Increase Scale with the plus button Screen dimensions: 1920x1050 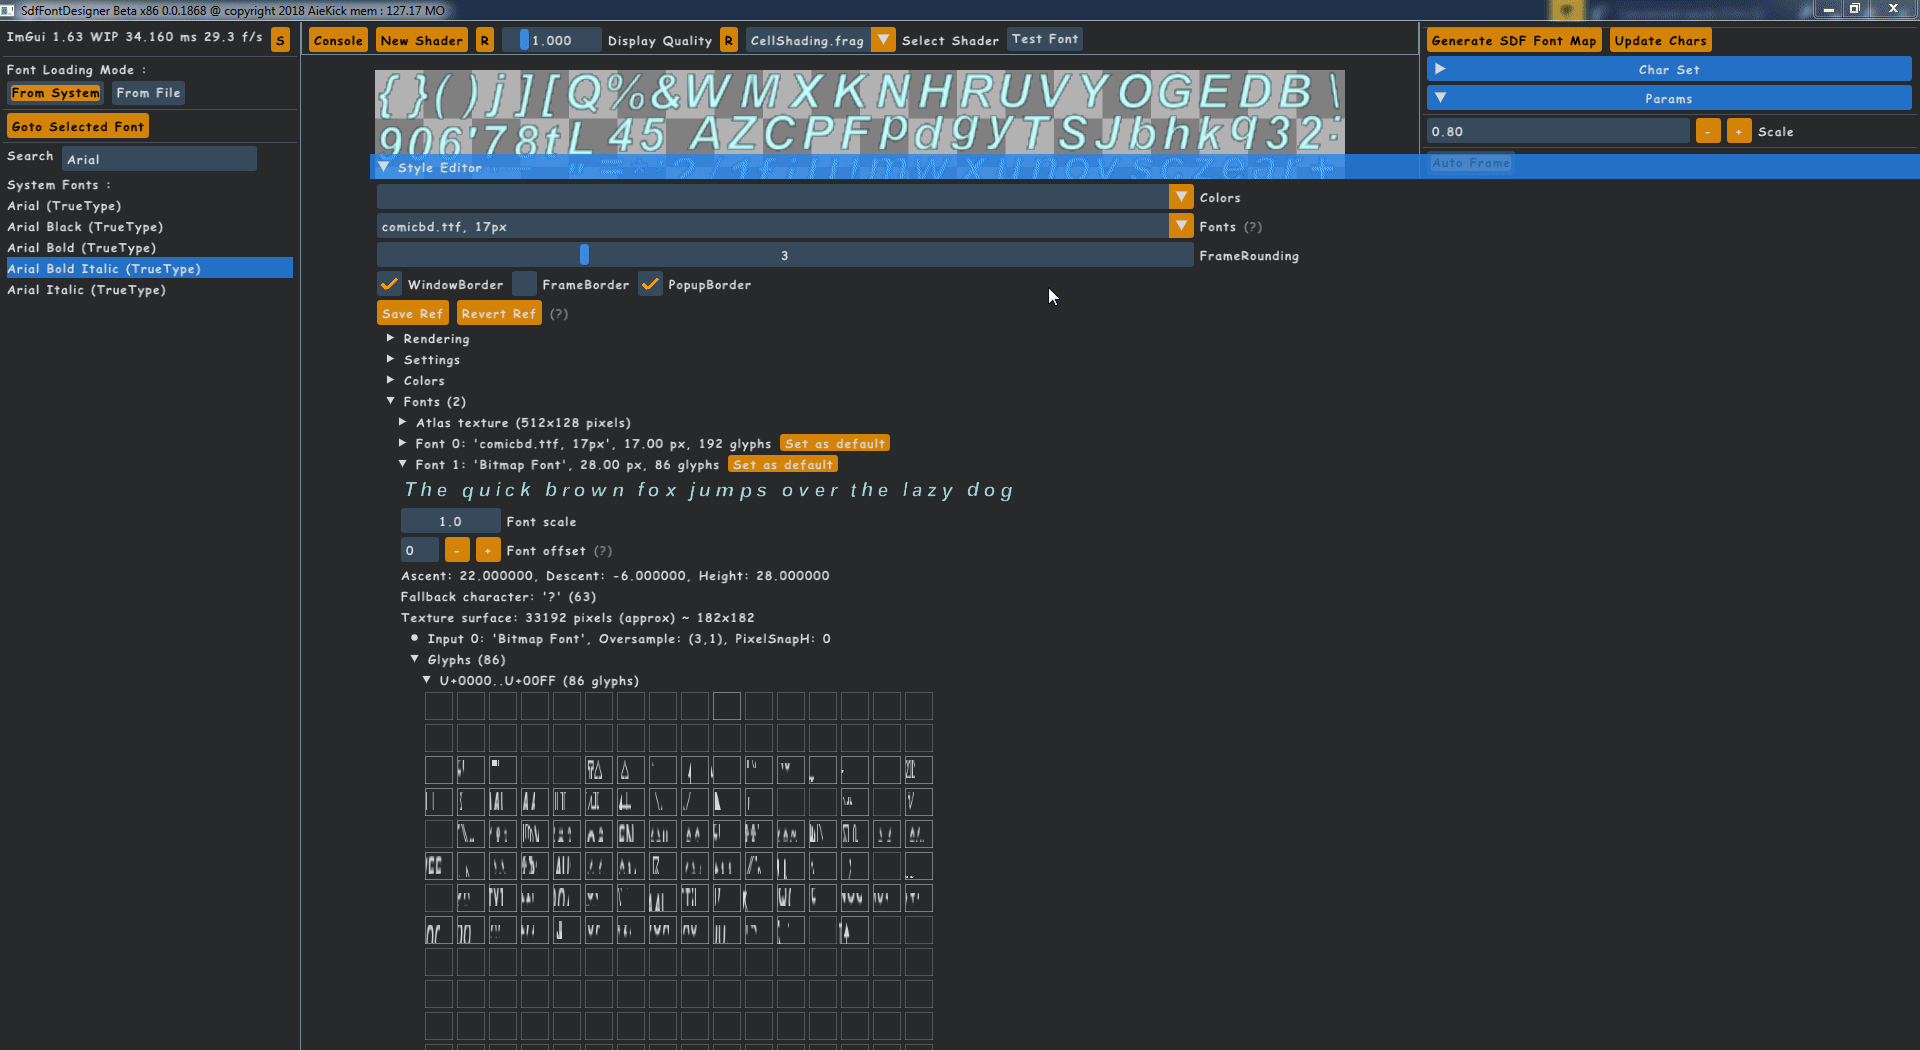(1739, 131)
